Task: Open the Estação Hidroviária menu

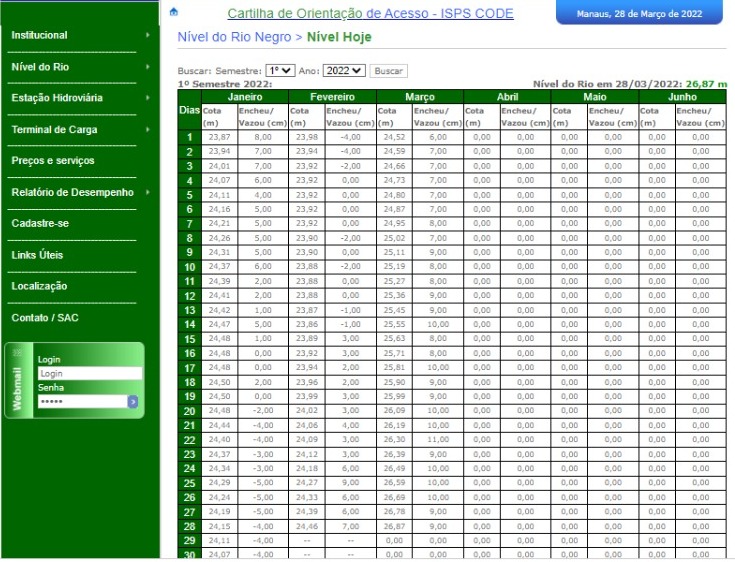Action: pyautogui.click(x=57, y=98)
